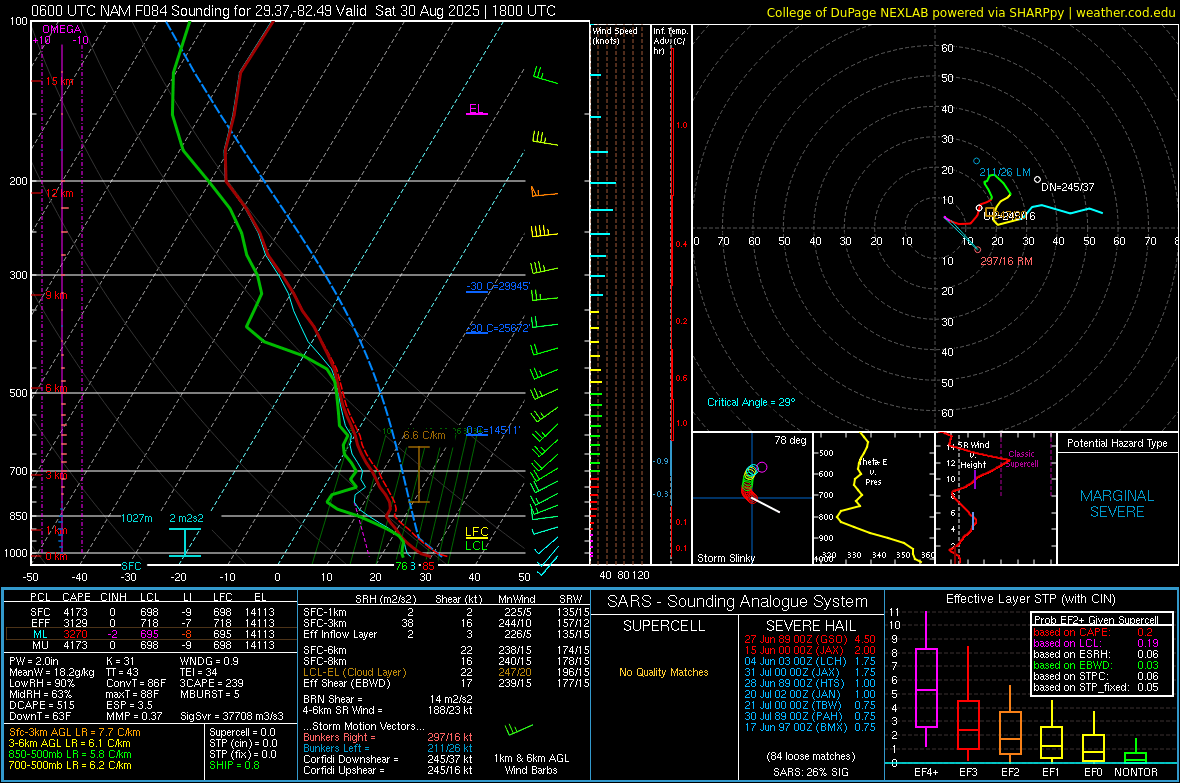Viewport: 1180px width, 783px height.
Task: Select the SR Wind v. Height inset label
Action: pos(972,455)
